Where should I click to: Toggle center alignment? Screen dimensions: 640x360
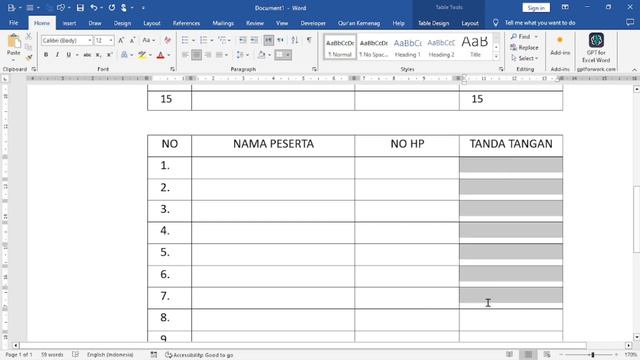point(196,55)
